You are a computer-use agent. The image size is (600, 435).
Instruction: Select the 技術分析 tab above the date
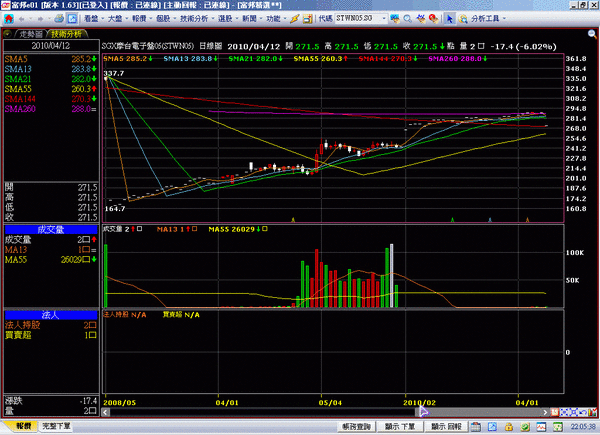[66, 34]
